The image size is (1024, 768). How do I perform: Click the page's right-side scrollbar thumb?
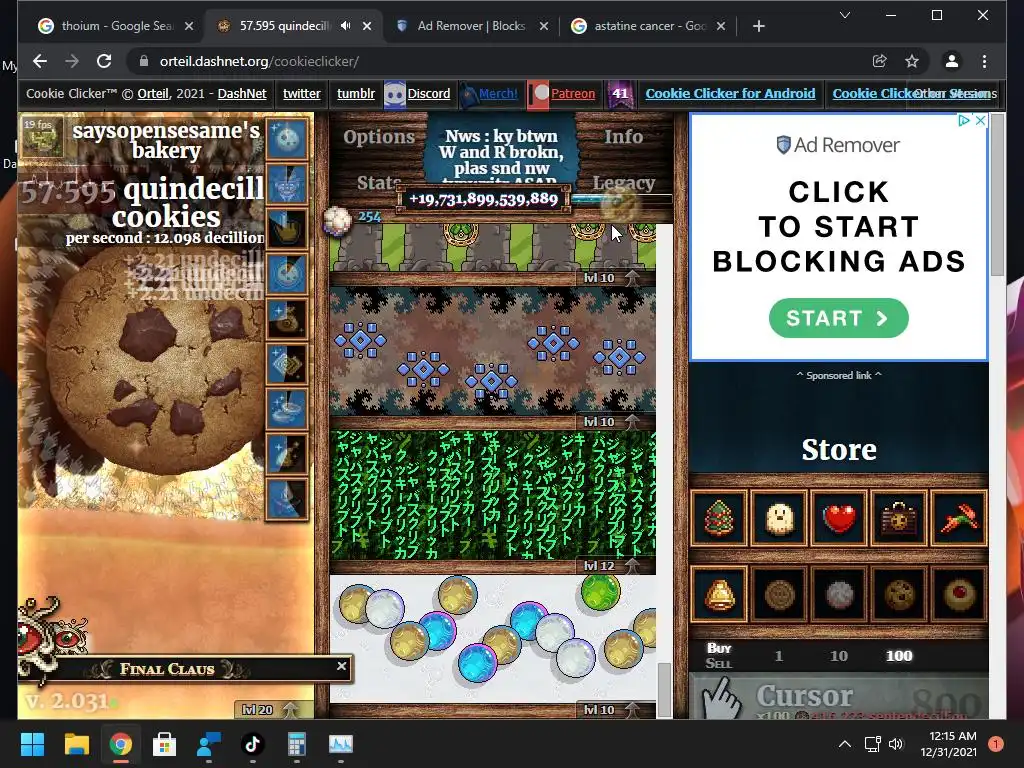997,195
